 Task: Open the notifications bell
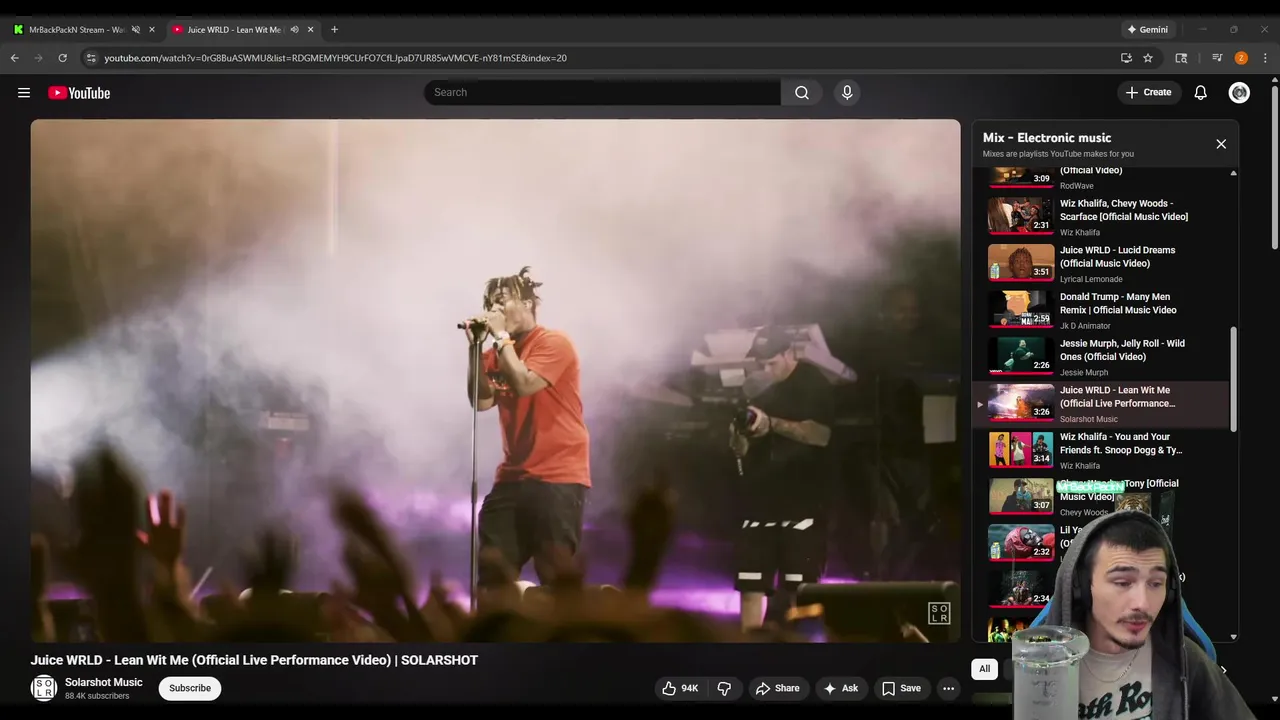pos(1200,92)
